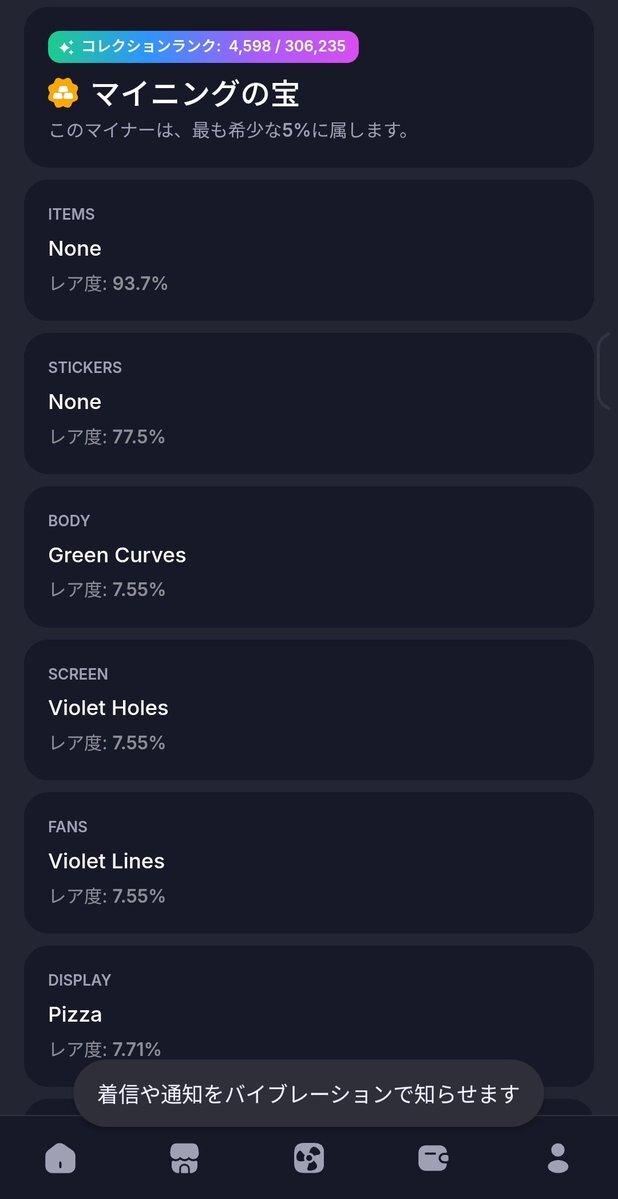Click the sparkle icon in rank badge
The image size is (618, 1199).
(x=66, y=47)
